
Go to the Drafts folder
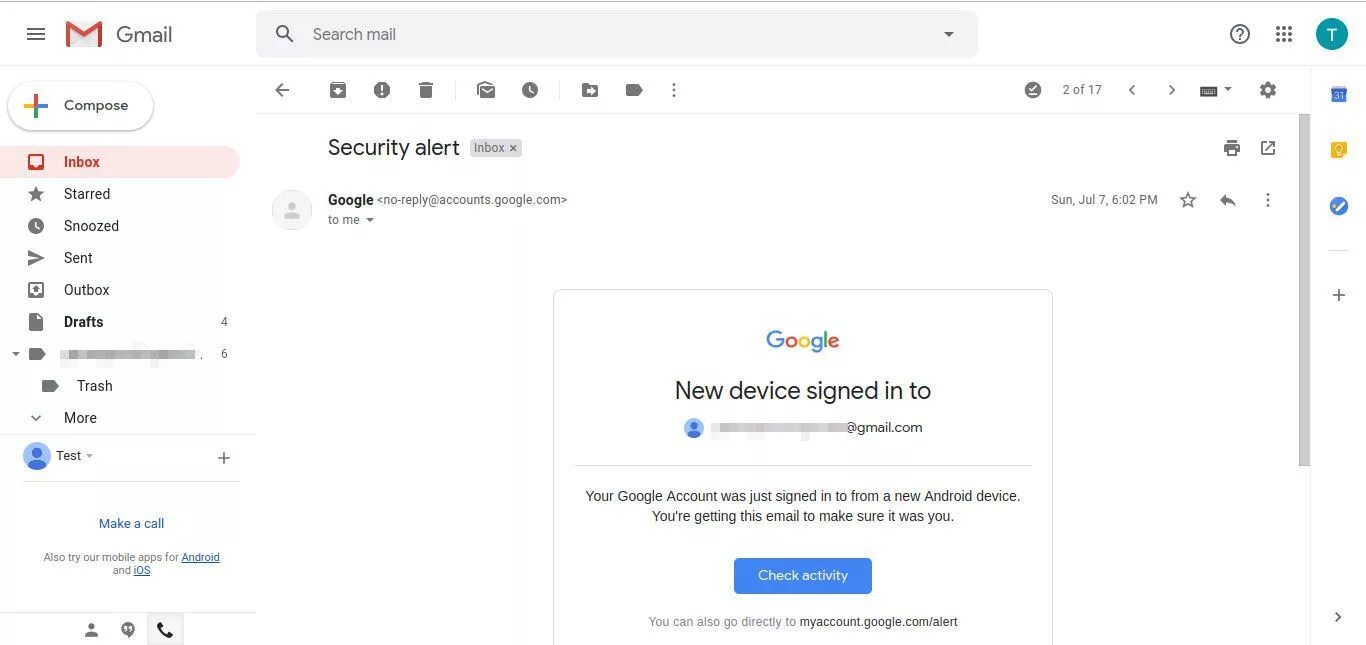[83, 322]
